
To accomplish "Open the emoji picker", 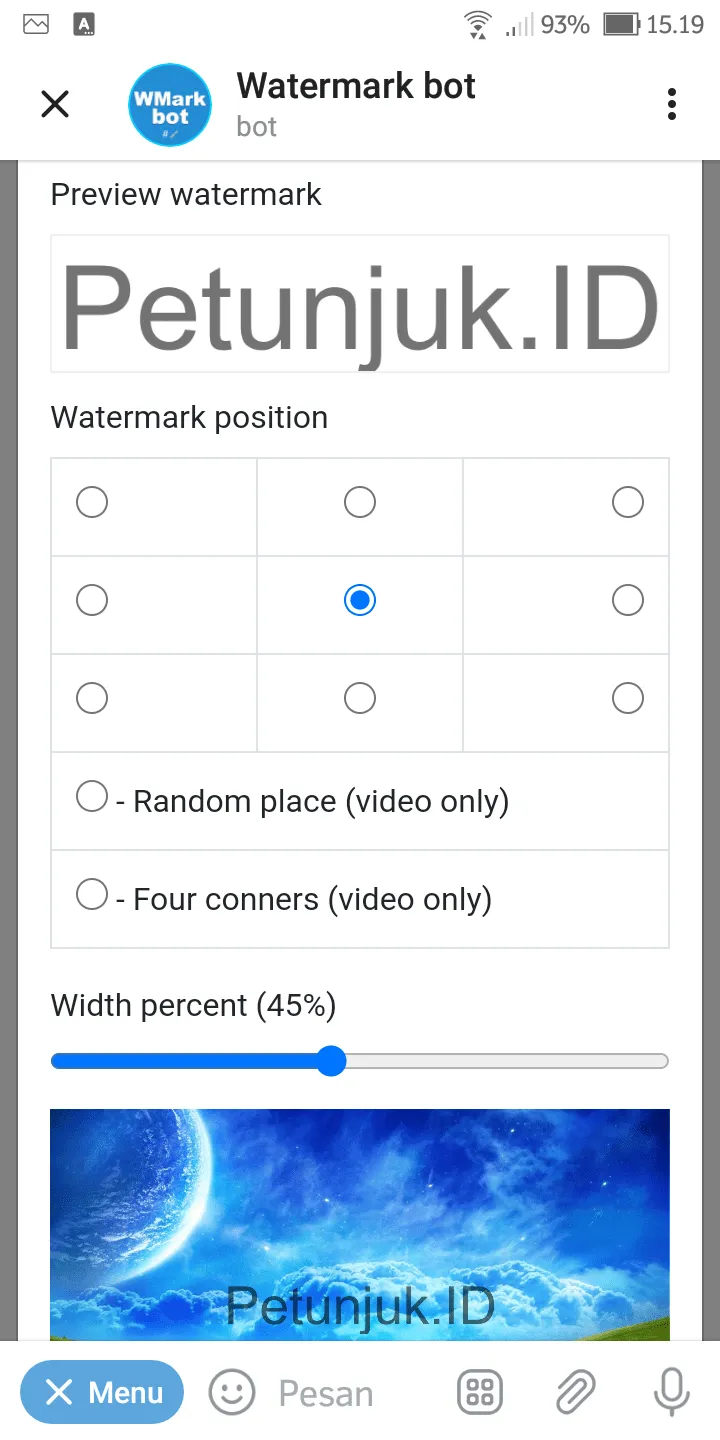I will pos(232,1392).
